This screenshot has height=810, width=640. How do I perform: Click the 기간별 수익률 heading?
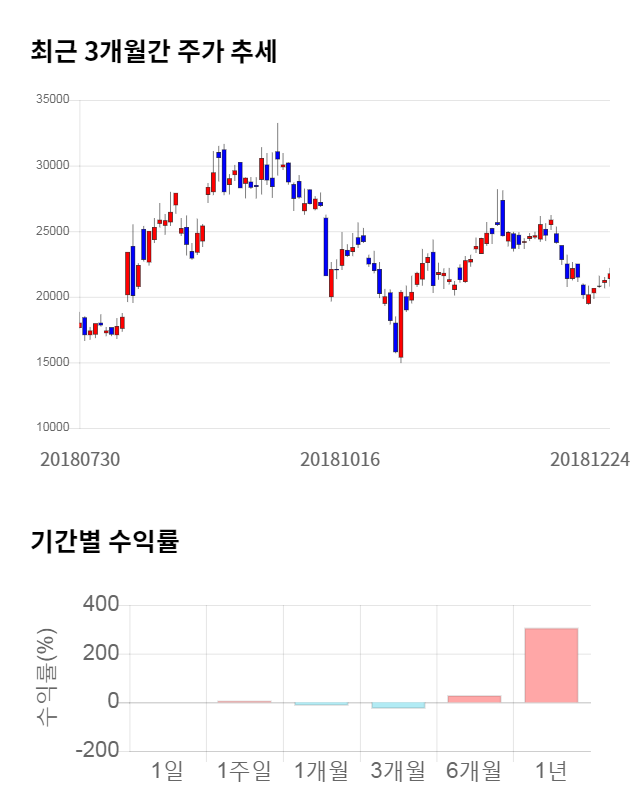tap(104, 543)
